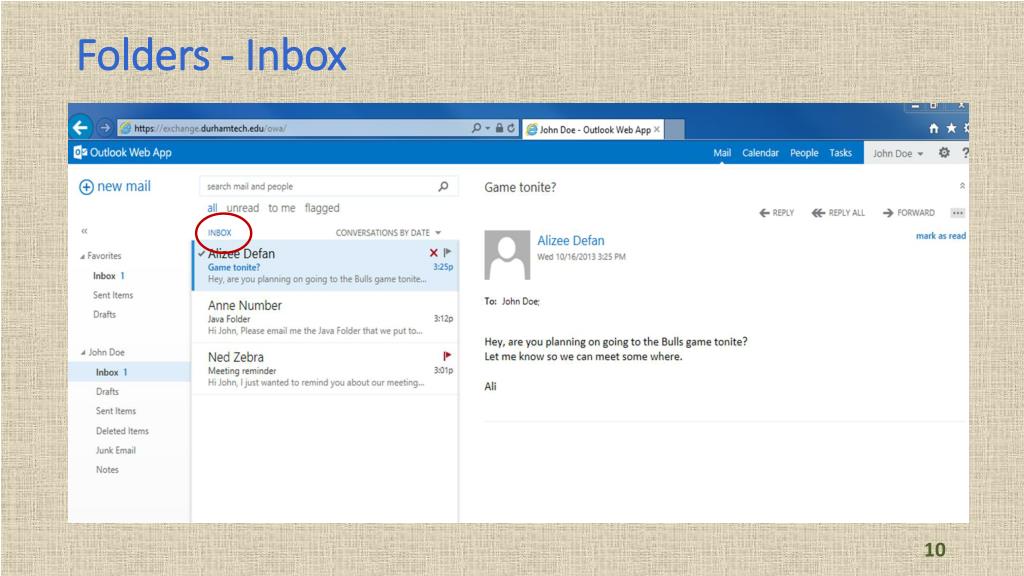Open Sent Items under Favorites
This screenshot has width=1024, height=576.
113,295
